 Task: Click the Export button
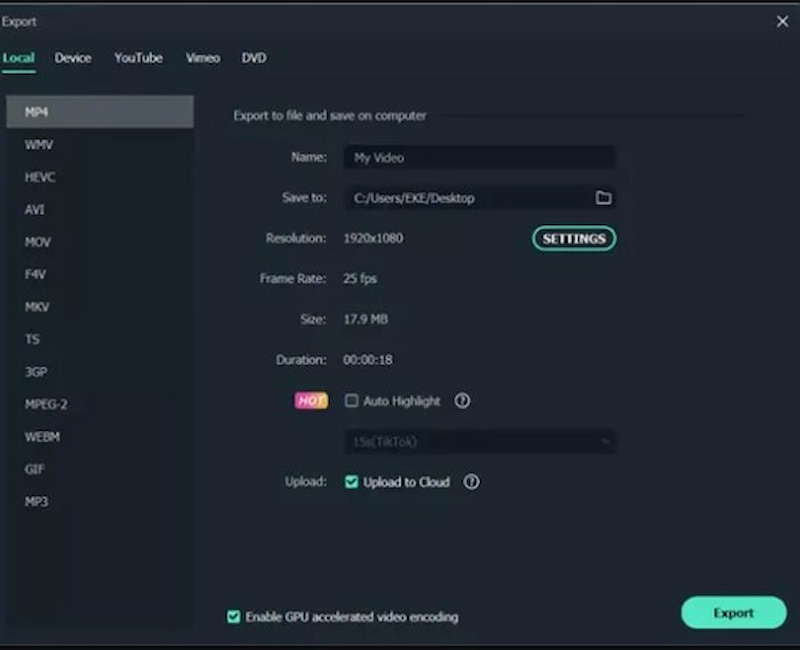[x=734, y=613]
